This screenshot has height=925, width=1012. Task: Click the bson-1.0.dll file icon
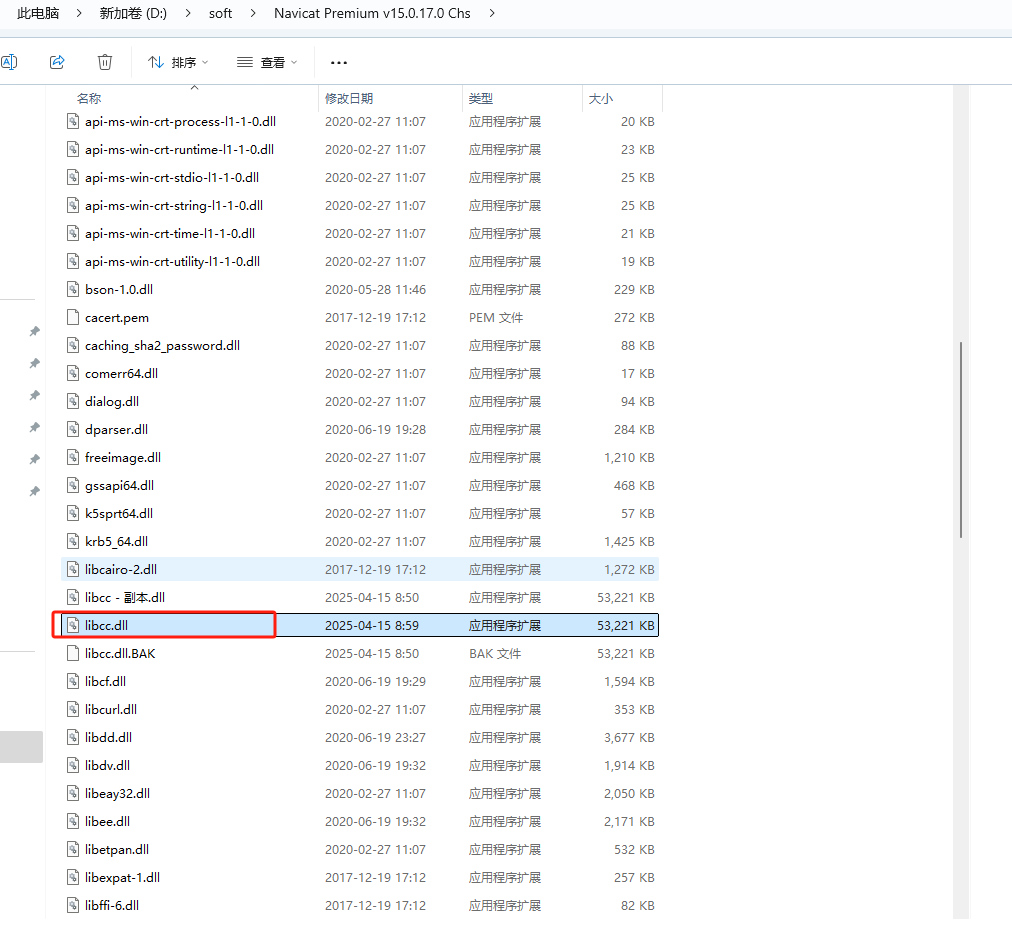point(72,289)
